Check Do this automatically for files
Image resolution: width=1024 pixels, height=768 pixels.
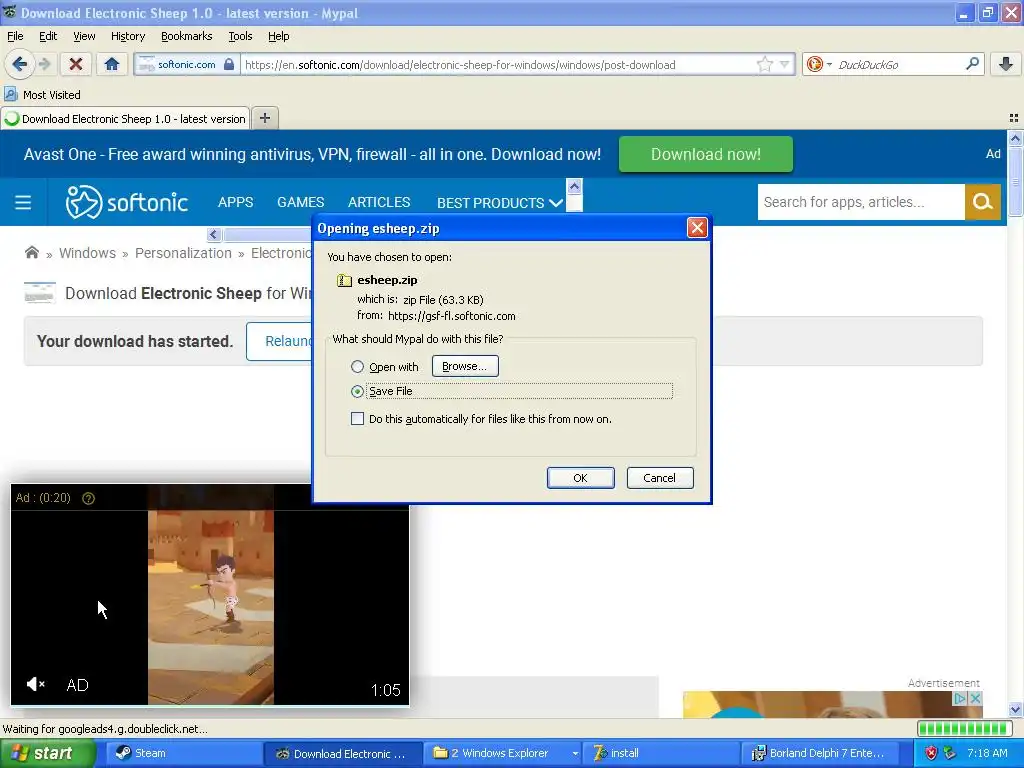pyautogui.click(x=357, y=419)
